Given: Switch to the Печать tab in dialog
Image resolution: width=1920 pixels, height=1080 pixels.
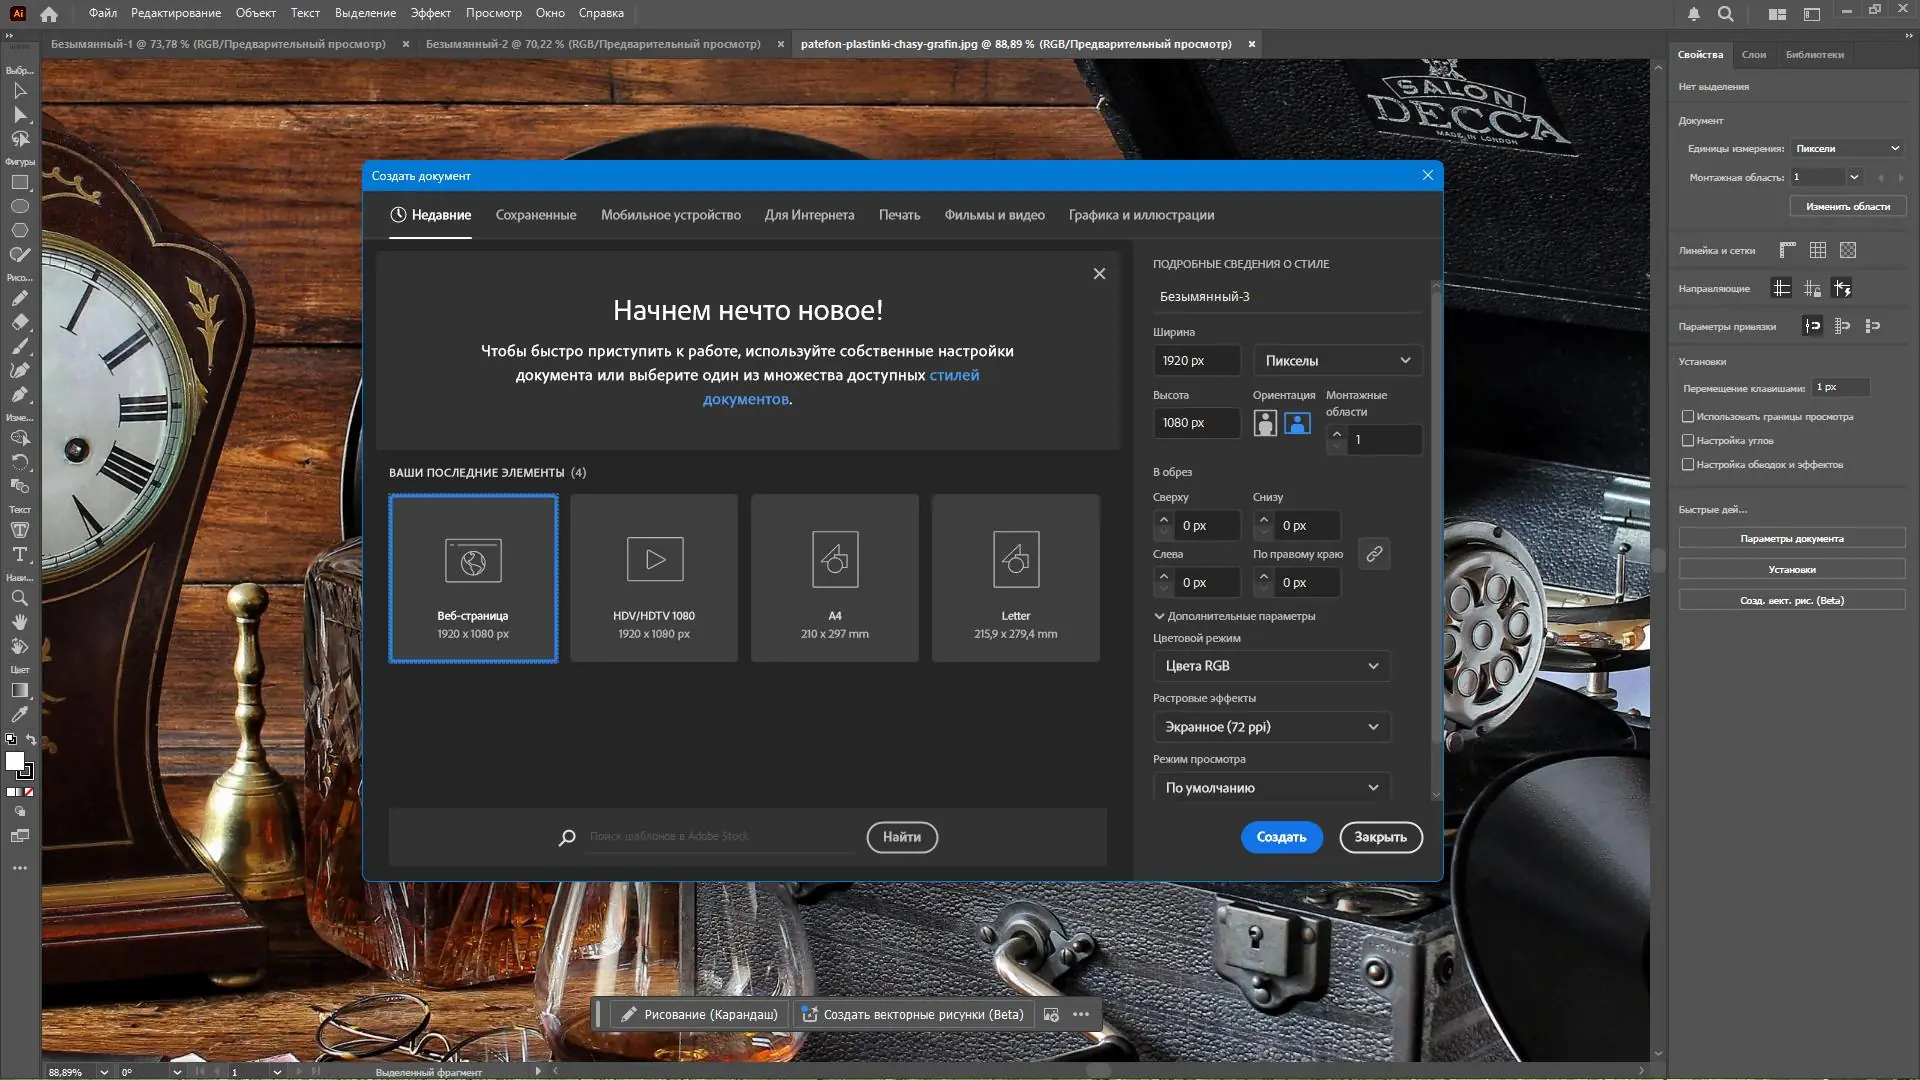Looking at the screenshot, I should [x=899, y=215].
